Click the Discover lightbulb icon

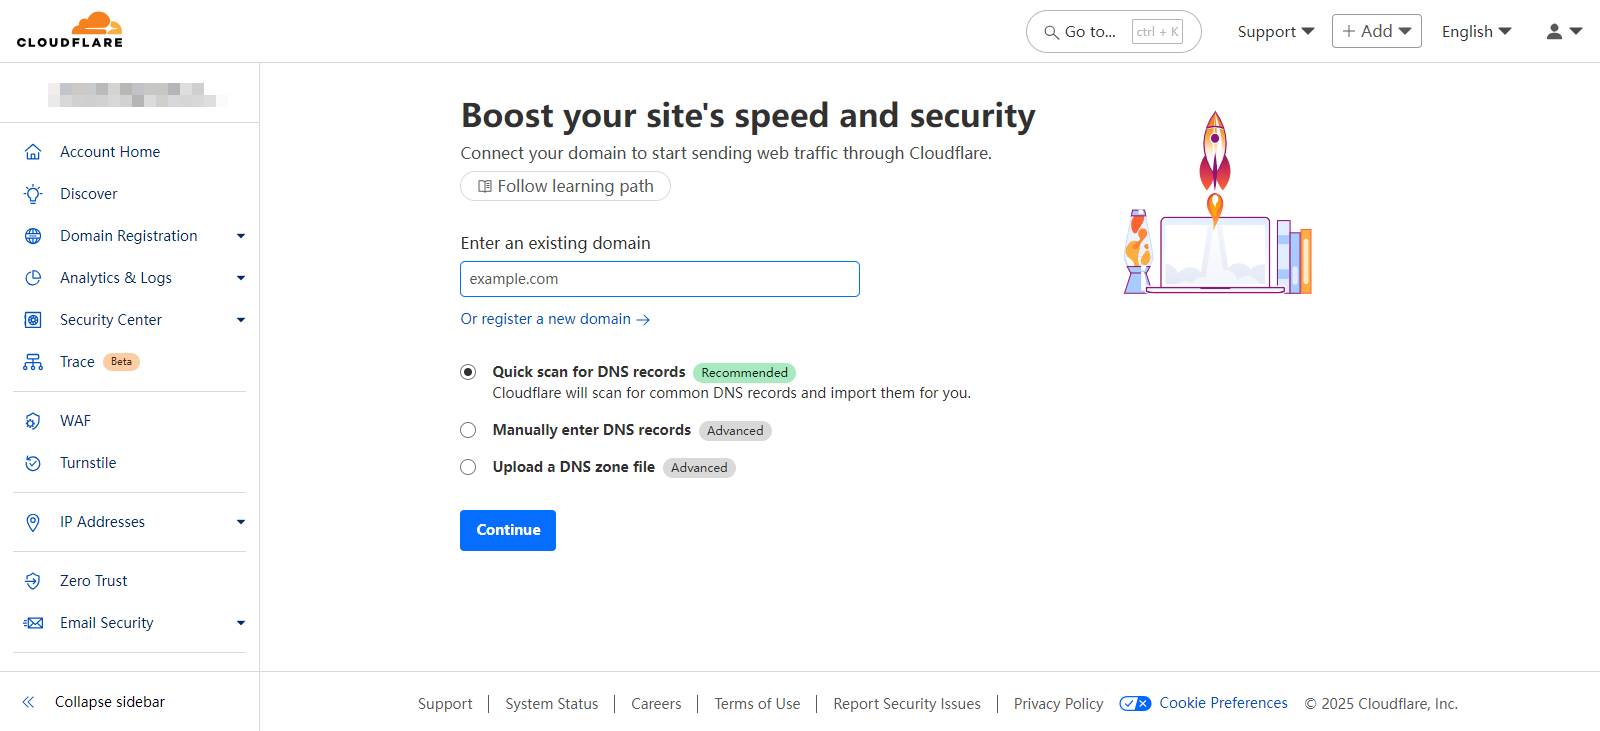33,194
